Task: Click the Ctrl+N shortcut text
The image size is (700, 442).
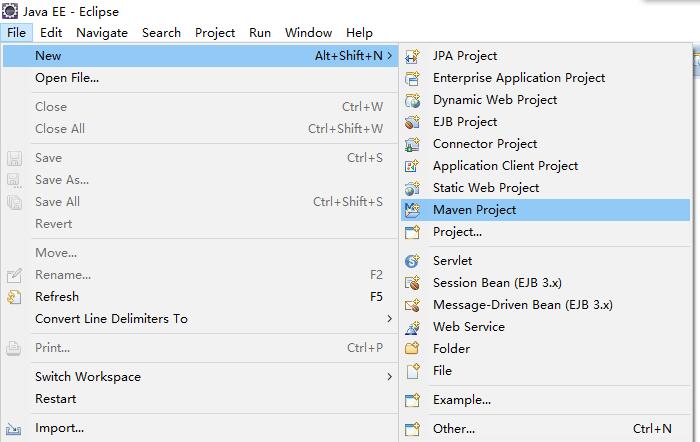Action: click(x=652, y=429)
